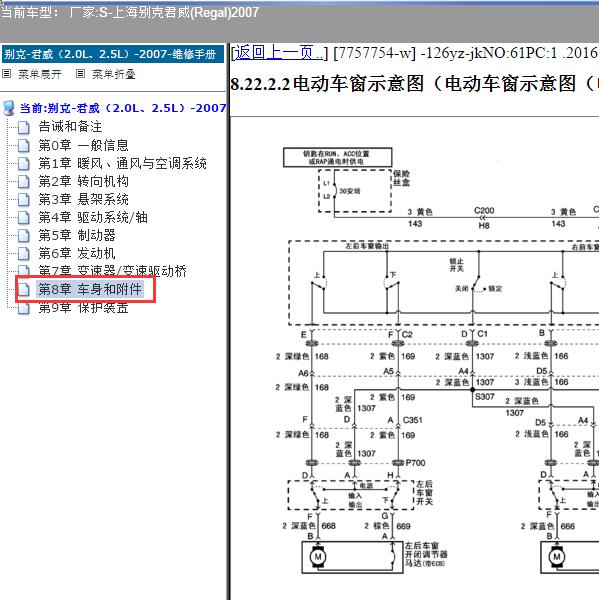Click the 左后车窗输出 label
The width and height of the screenshot is (599, 600).
(367, 246)
